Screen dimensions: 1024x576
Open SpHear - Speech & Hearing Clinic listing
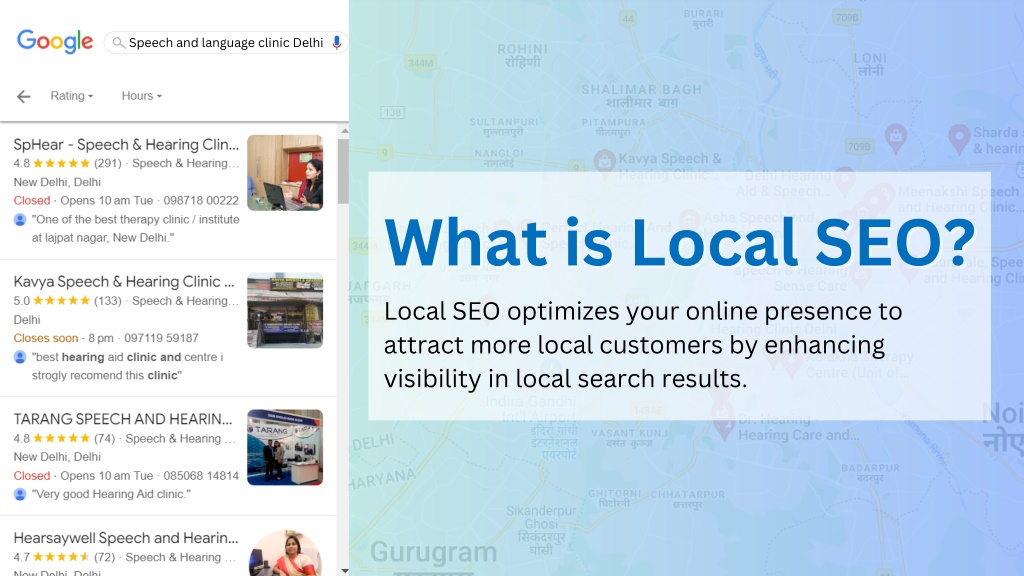click(126, 144)
